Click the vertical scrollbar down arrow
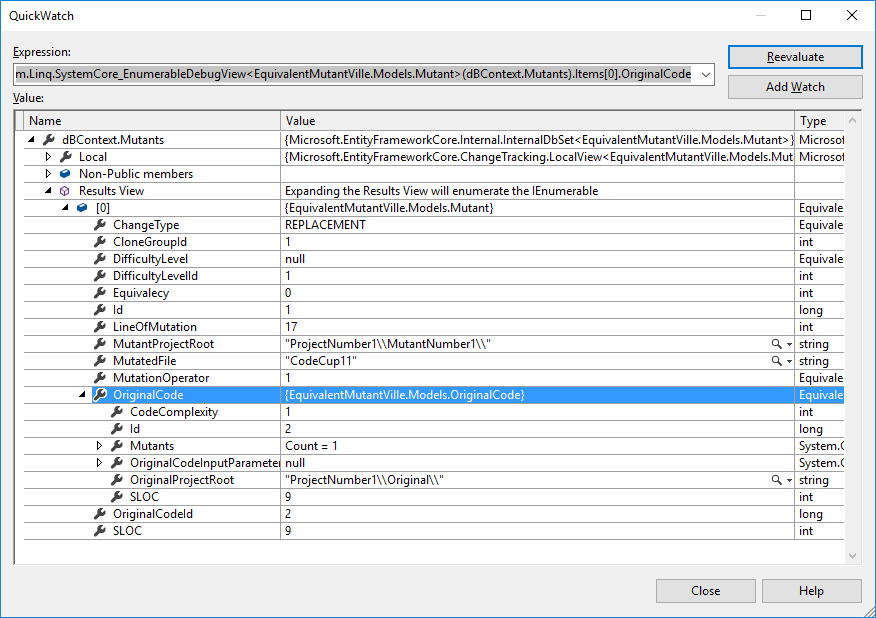876x618 pixels. click(x=852, y=553)
